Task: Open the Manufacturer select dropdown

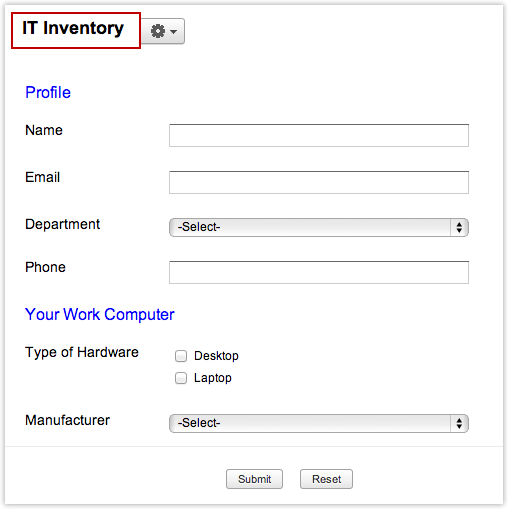Action: coord(319,423)
